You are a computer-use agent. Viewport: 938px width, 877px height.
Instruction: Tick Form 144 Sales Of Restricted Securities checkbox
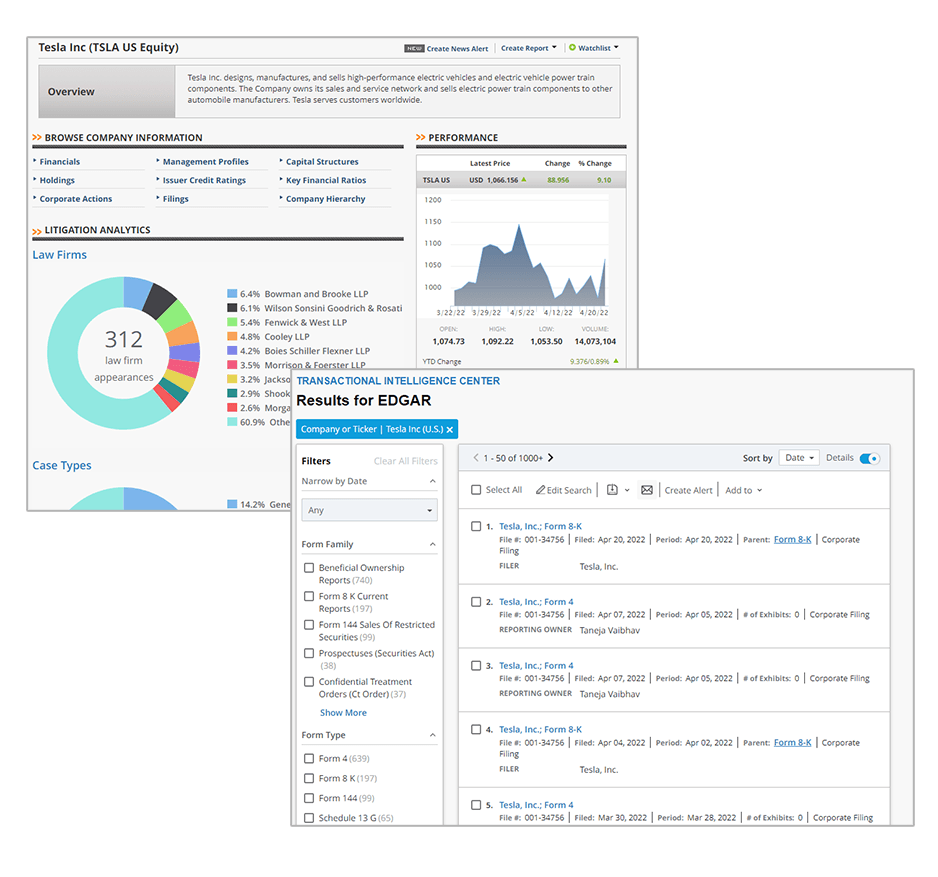[x=309, y=625]
